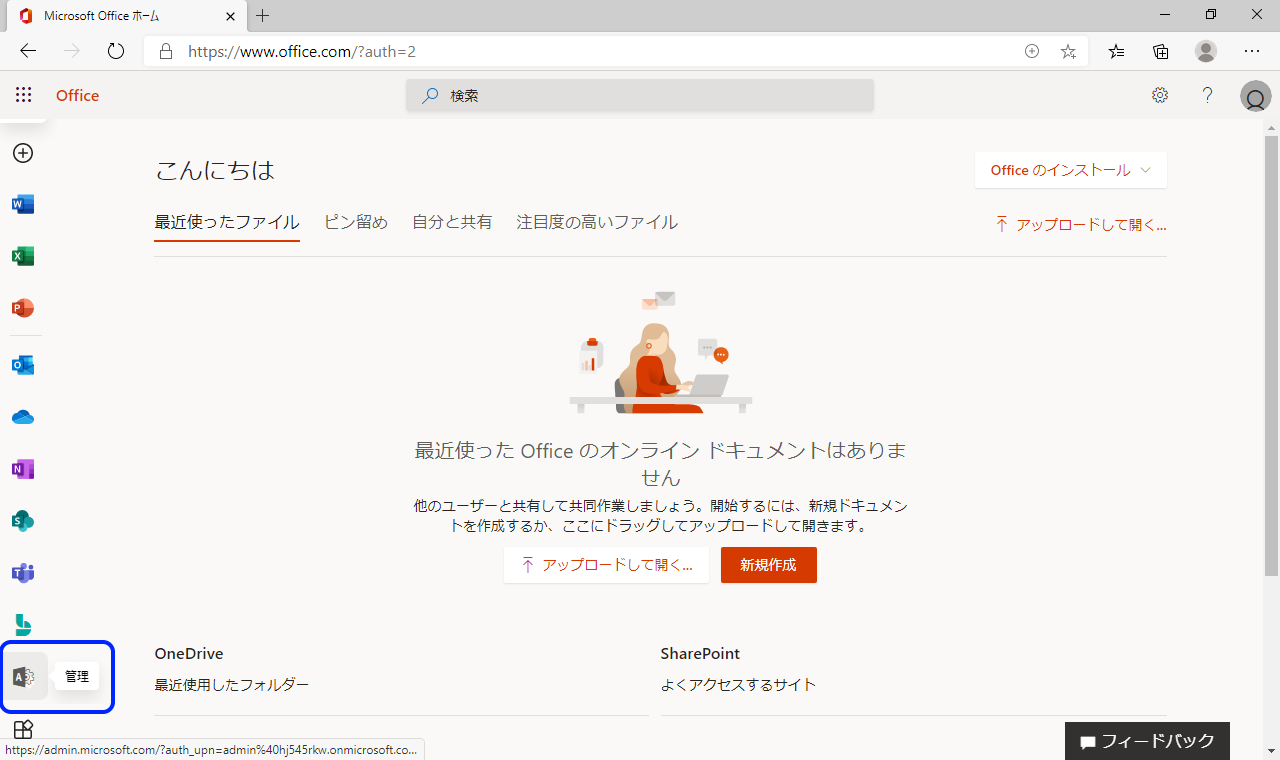The height and width of the screenshot is (760, 1280).
Task: Click into the 検索 search box
Action: click(x=640, y=96)
